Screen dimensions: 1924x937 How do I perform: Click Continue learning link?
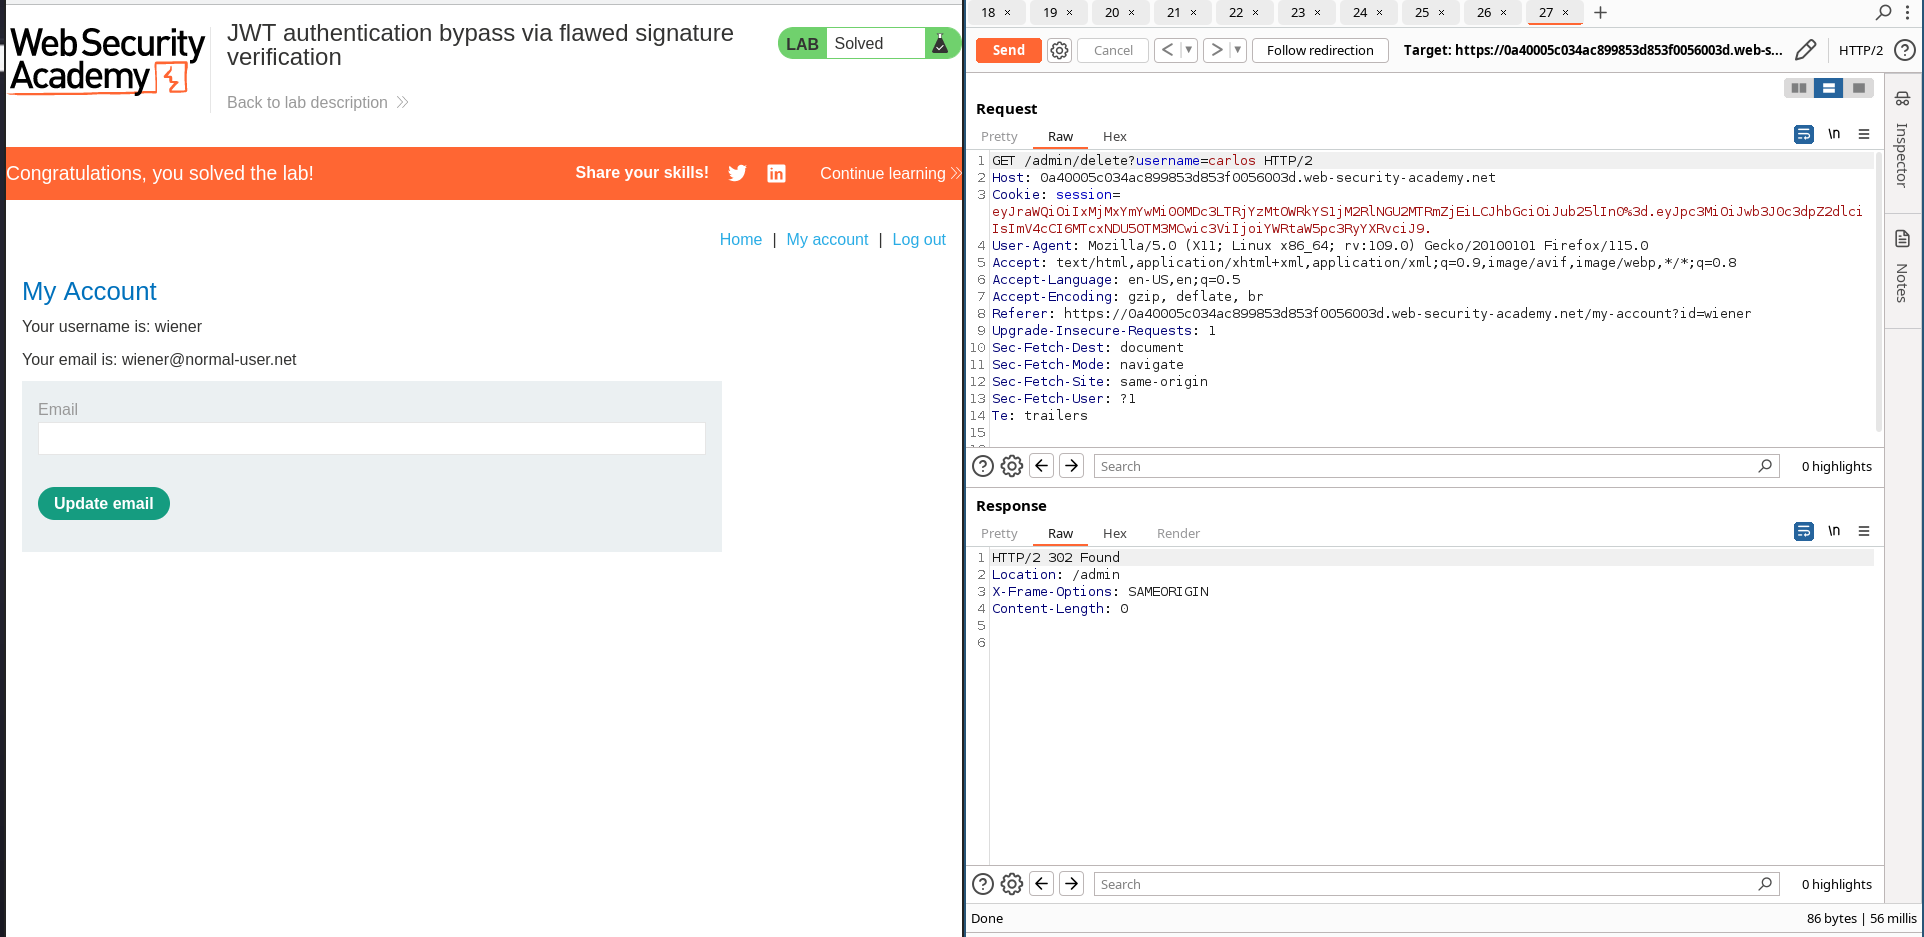tap(889, 173)
